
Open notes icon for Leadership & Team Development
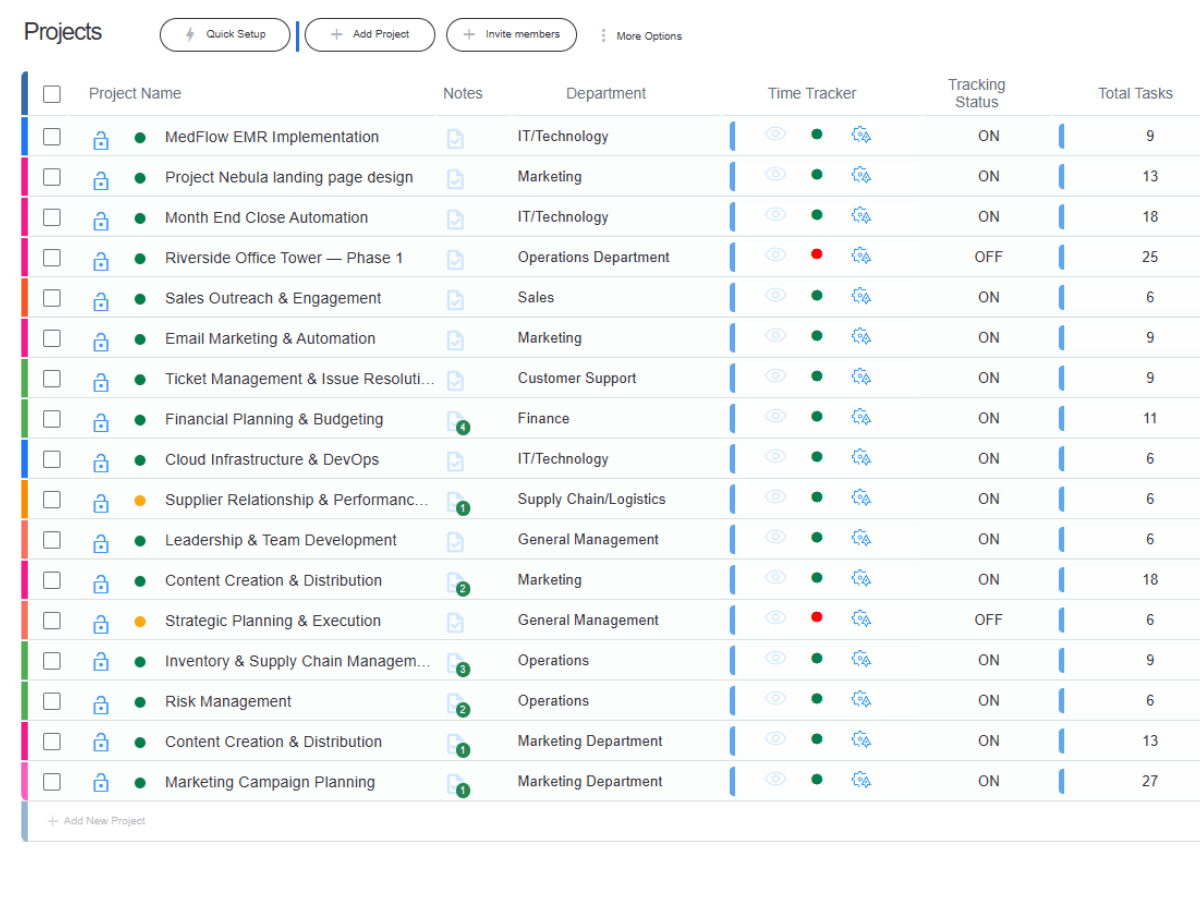click(x=455, y=542)
